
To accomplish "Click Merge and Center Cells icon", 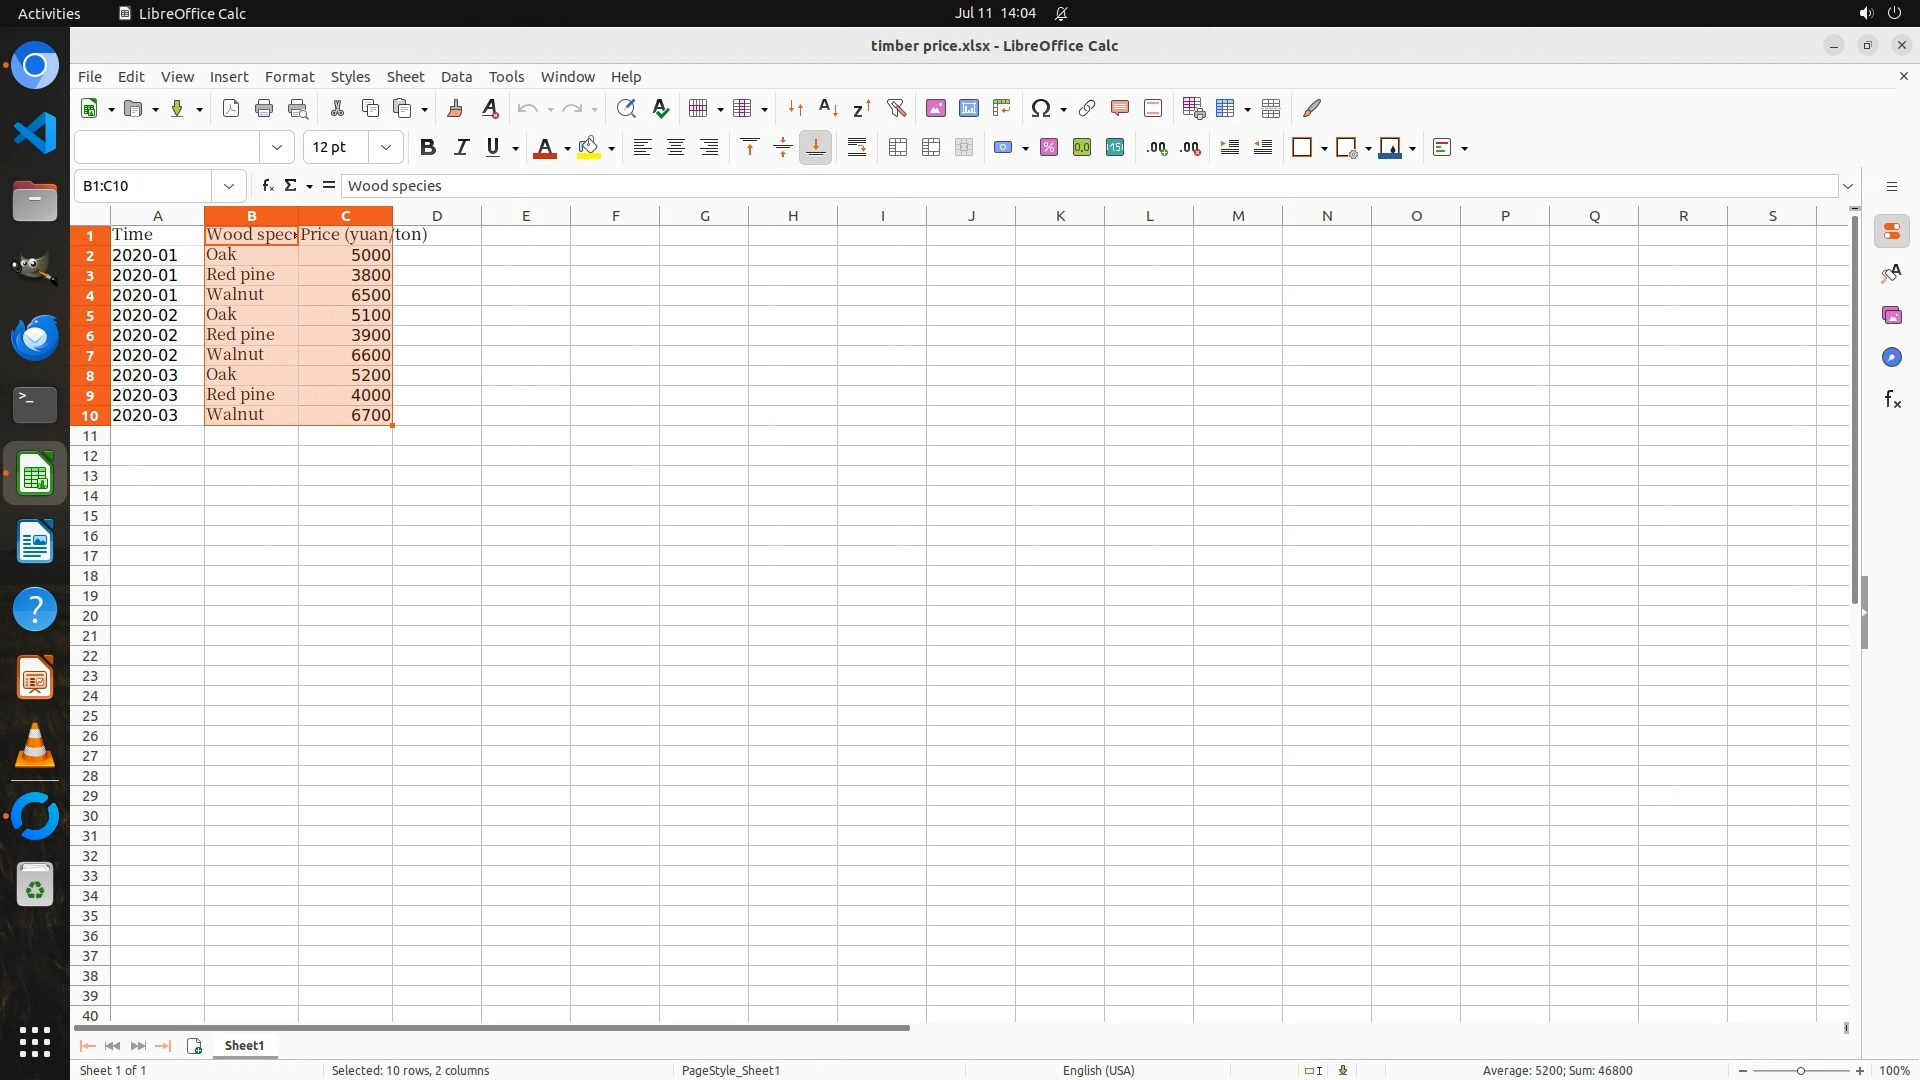I will [898, 148].
